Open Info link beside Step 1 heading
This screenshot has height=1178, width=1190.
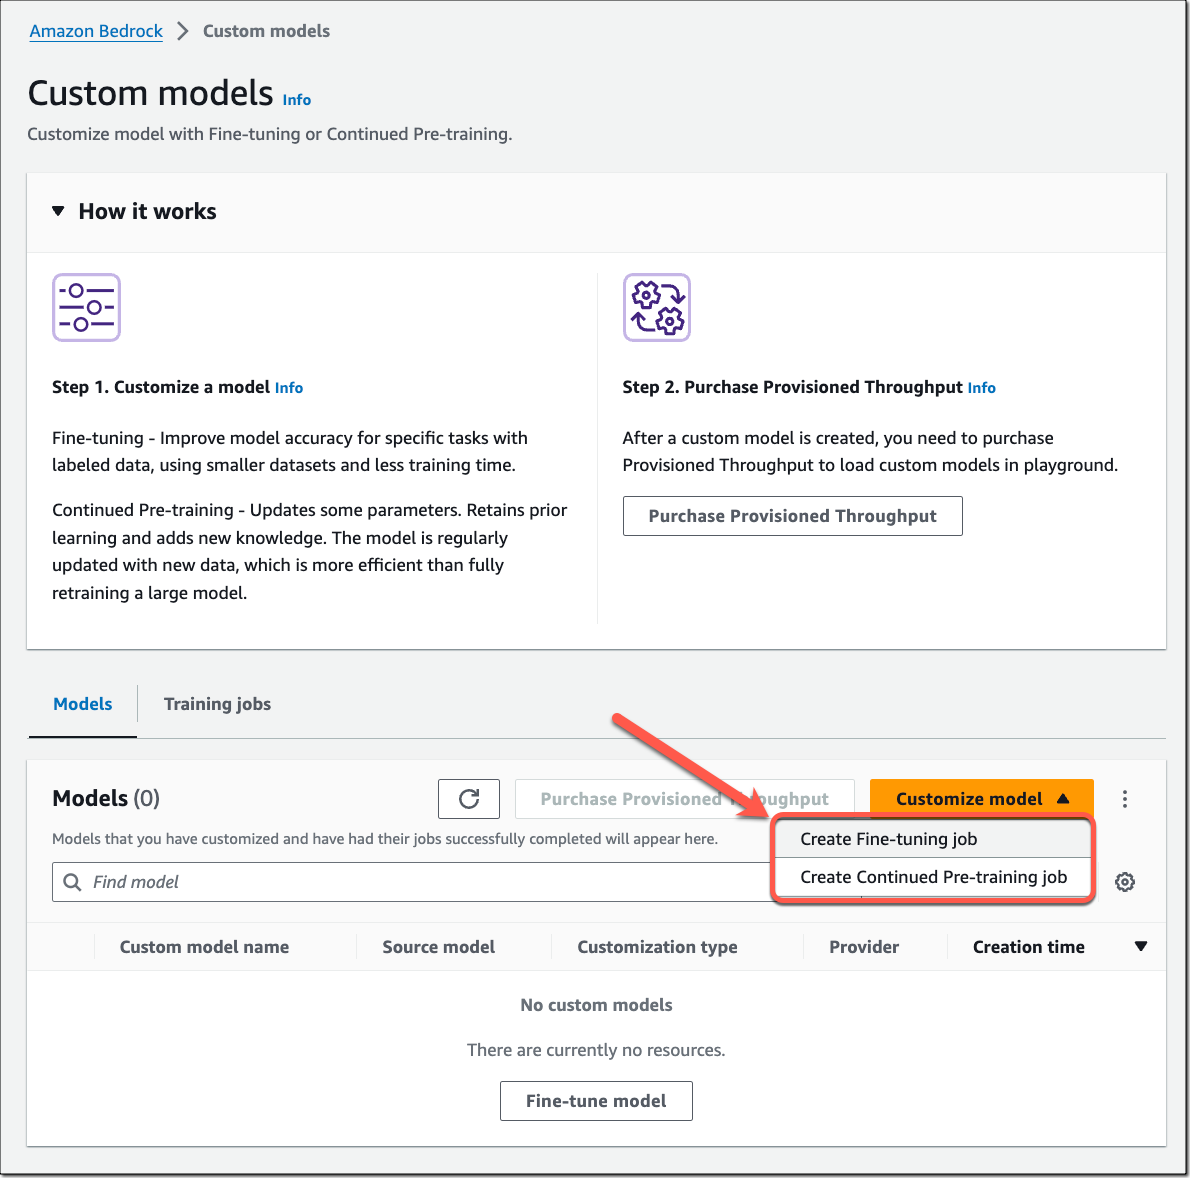(x=289, y=388)
